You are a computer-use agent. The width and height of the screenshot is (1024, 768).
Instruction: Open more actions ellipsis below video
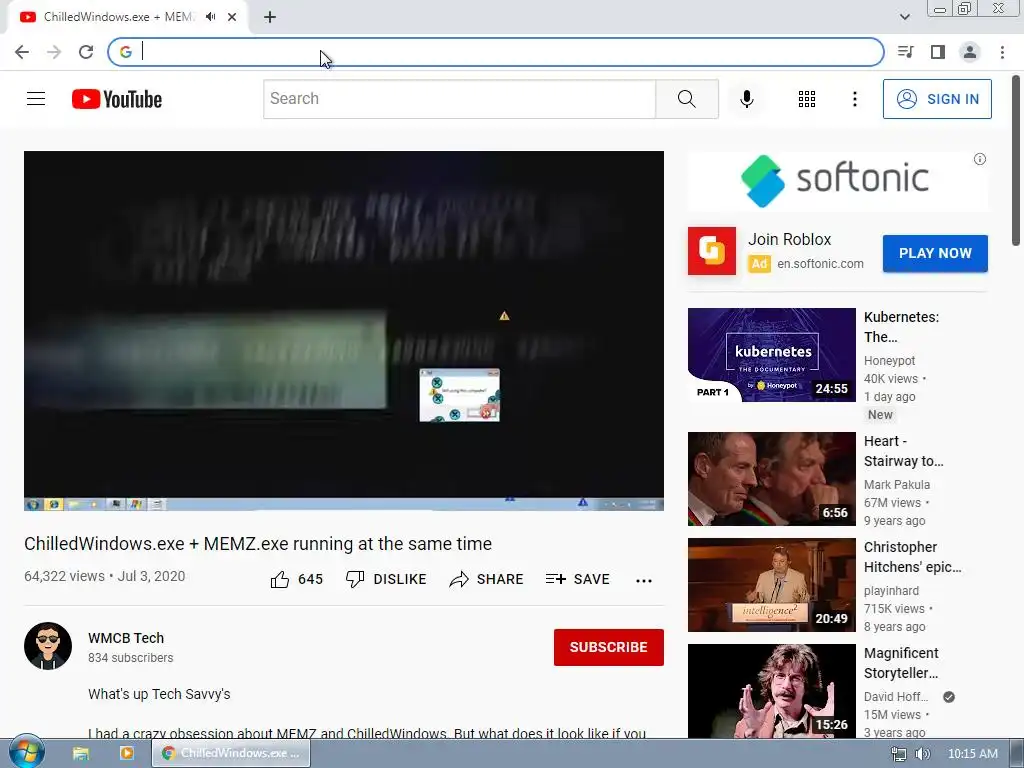pyautogui.click(x=644, y=580)
